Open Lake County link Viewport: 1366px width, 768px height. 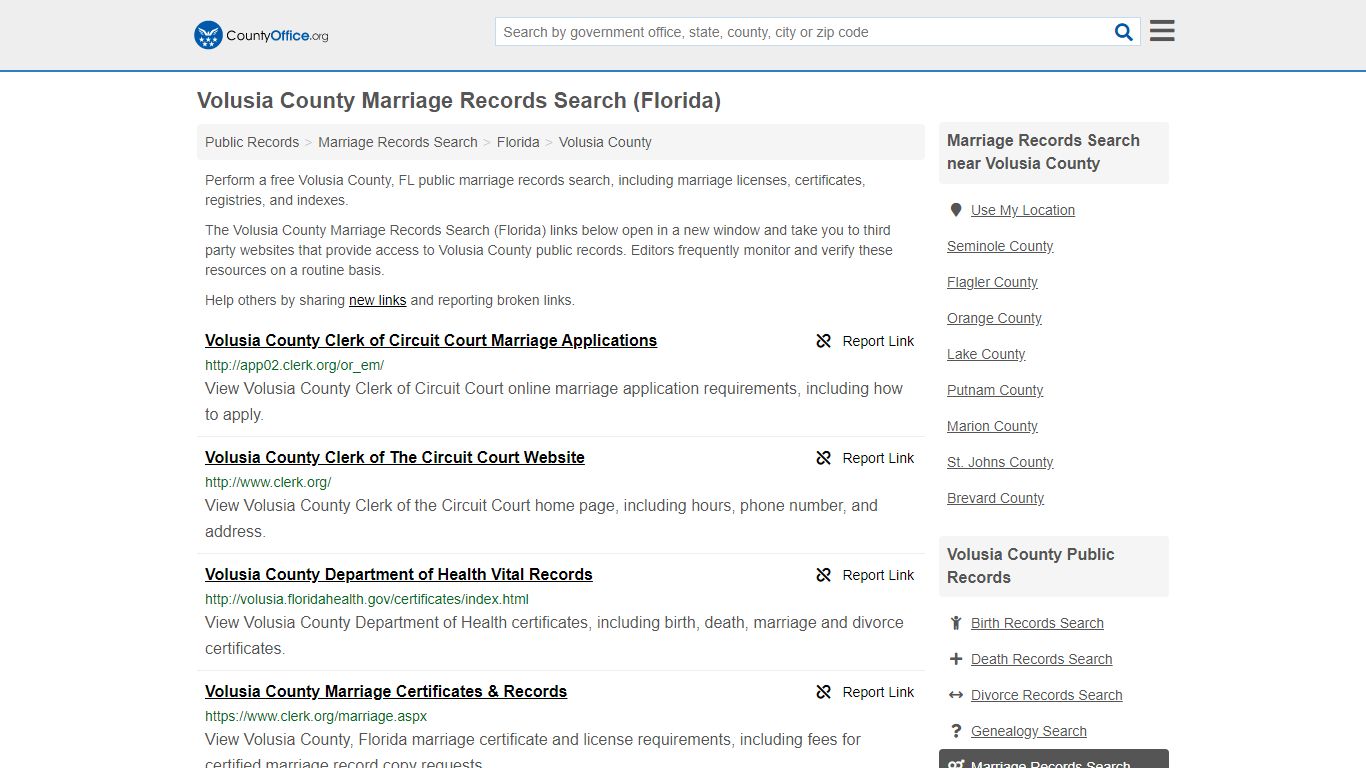(986, 354)
